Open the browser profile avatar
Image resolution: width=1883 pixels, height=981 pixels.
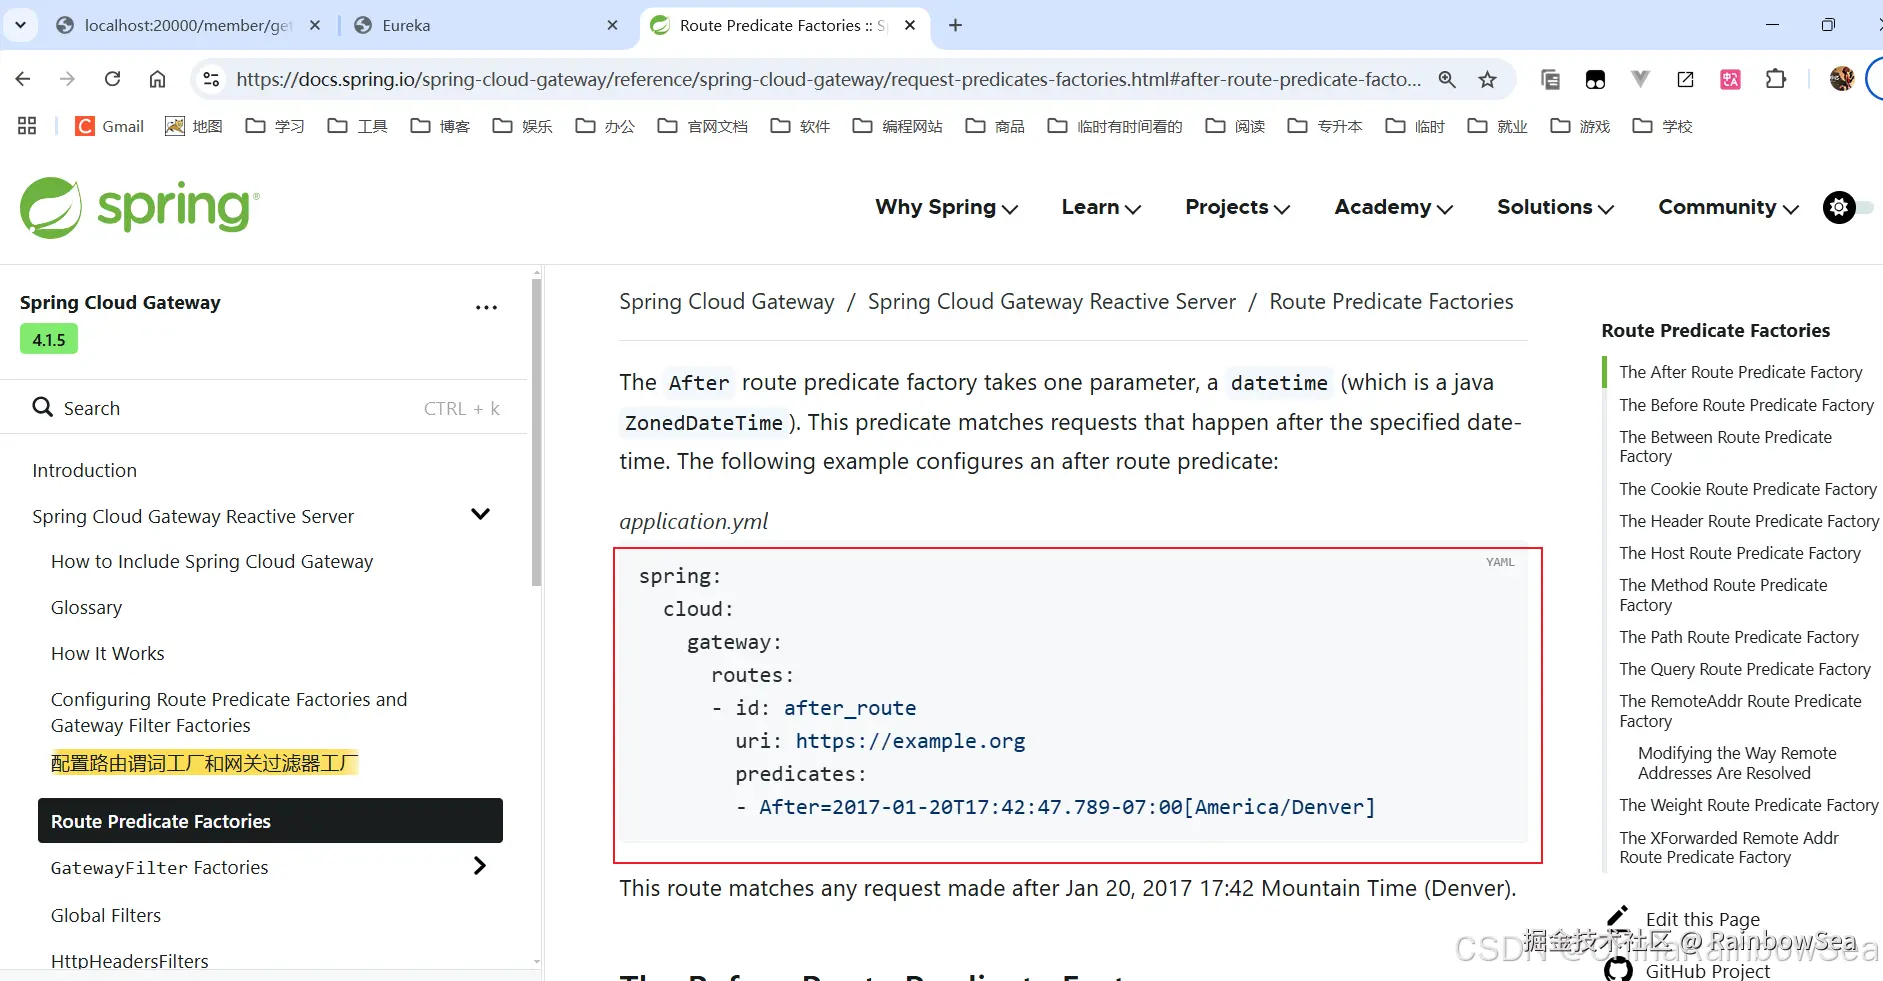point(1841,78)
